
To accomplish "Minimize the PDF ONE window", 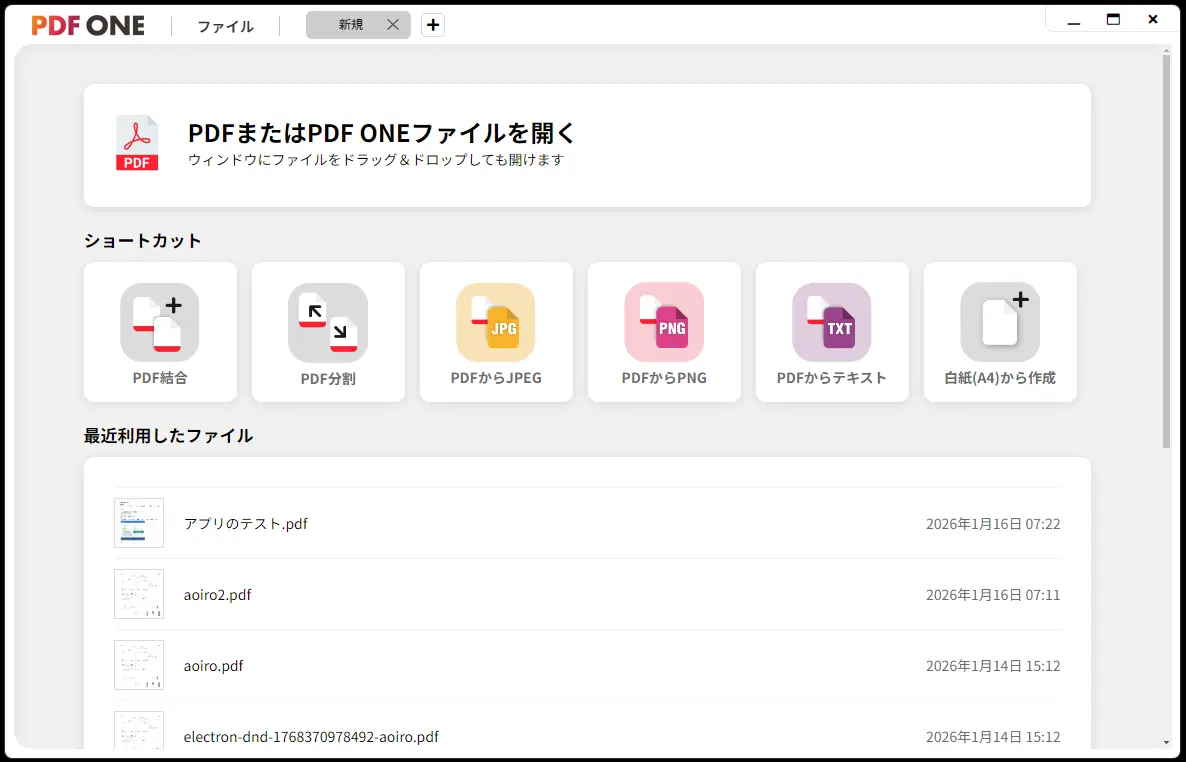I will click(1073, 23).
